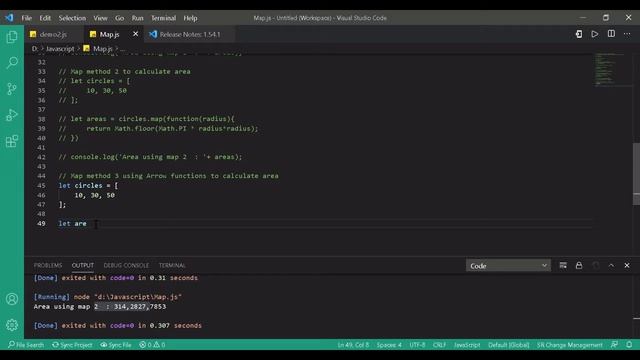This screenshot has height=360, width=640.
Task: Switch to Release Notes: 1.54.1 tab
Action: point(189,34)
